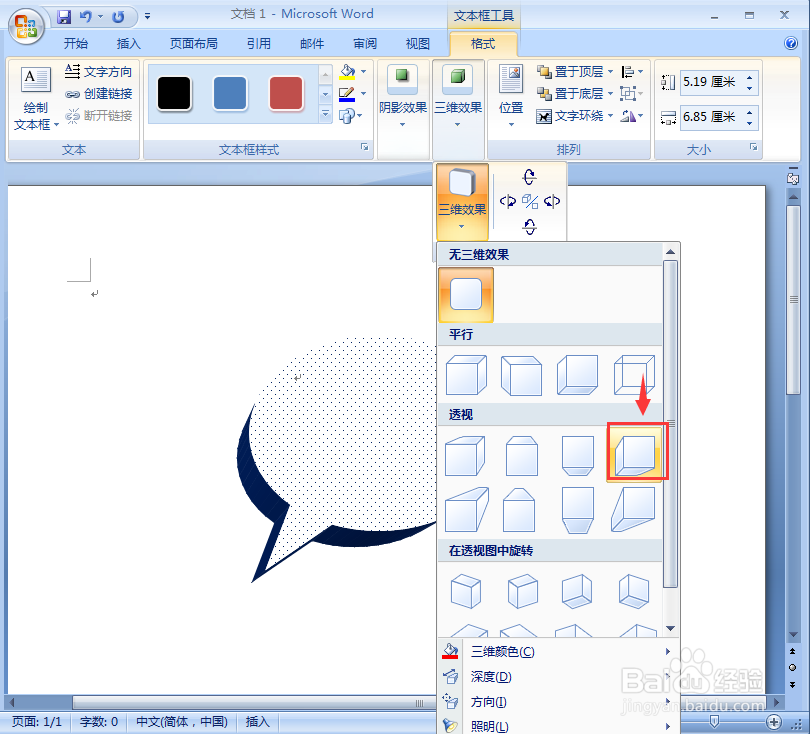
Task: Open the 照明(L) submenu
Action: [558, 726]
